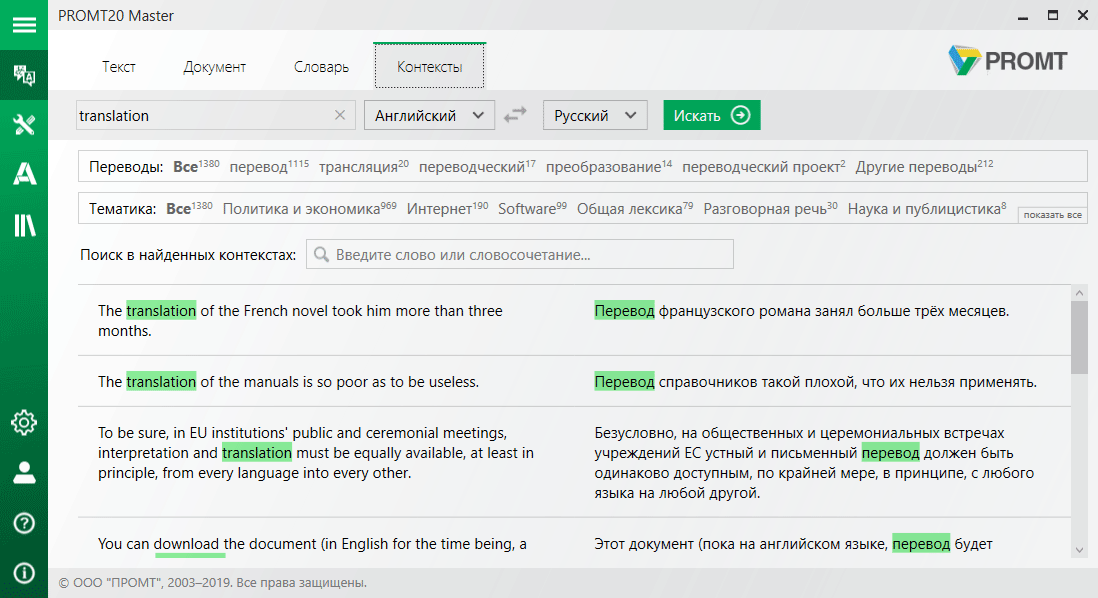
Task: Click Перевод in французского романа sentence
Action: tap(625, 311)
